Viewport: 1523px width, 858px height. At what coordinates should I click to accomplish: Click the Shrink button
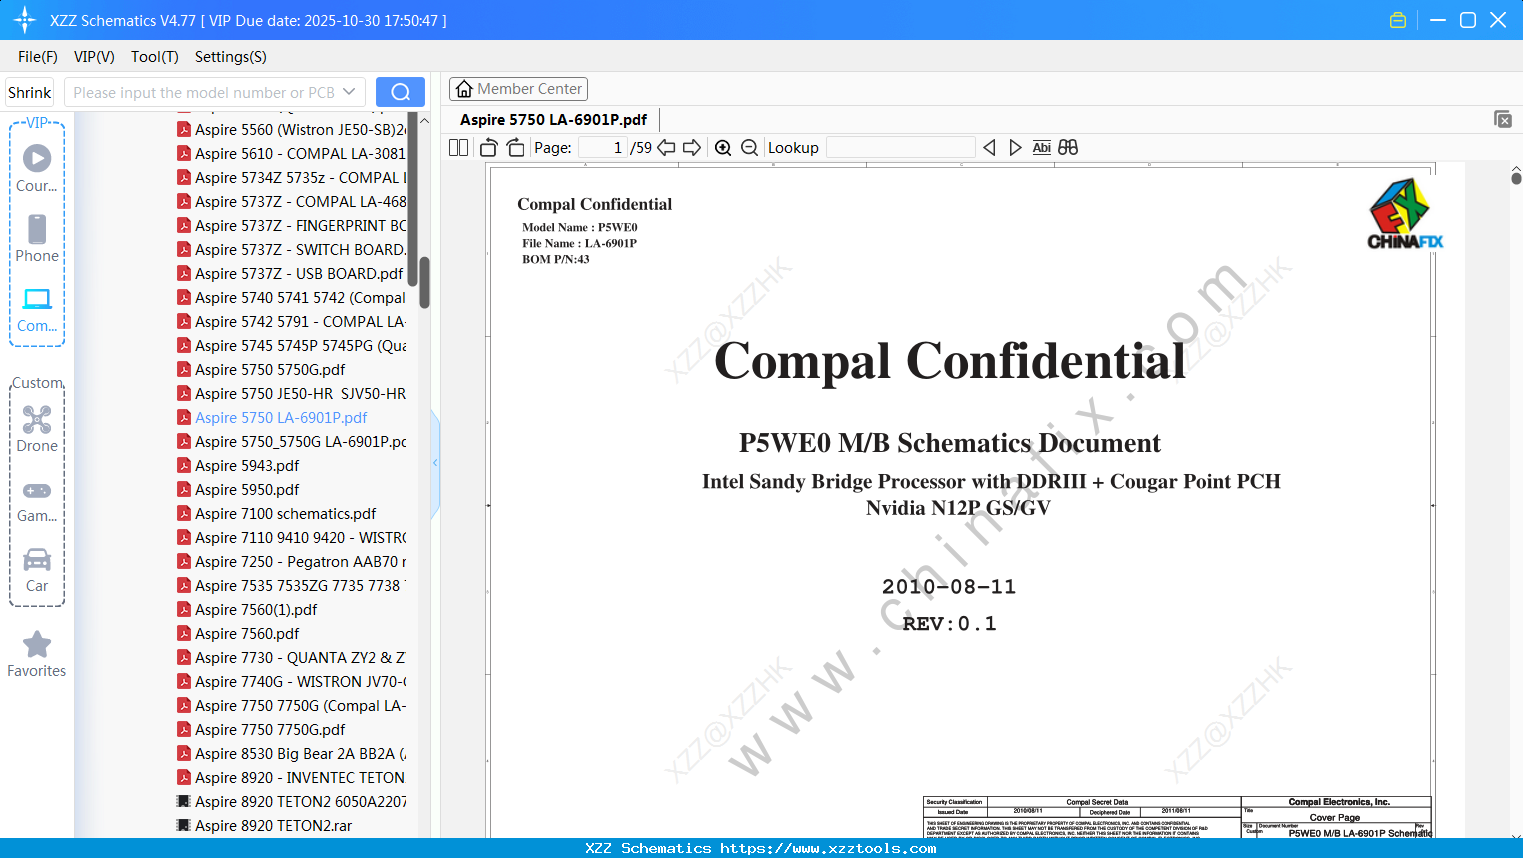(x=30, y=92)
